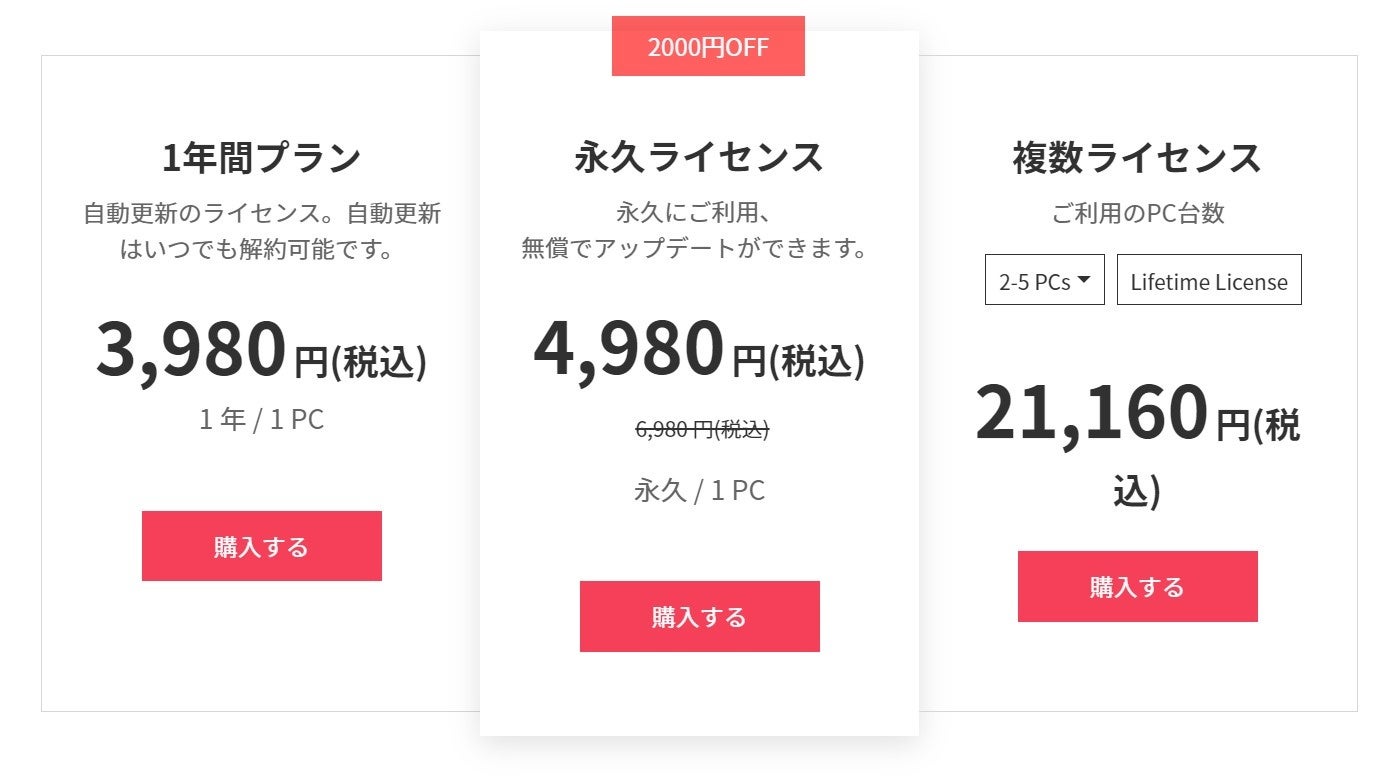Image resolution: width=1399 pixels, height=778 pixels.
Task: Select the 1年間プラン heading
Action: [x=261, y=158]
